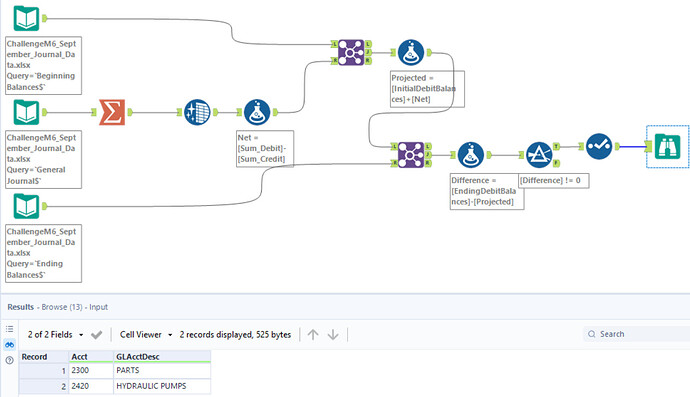
Task: Select the Filter tool with Difference != 0
Action: [x=539, y=155]
